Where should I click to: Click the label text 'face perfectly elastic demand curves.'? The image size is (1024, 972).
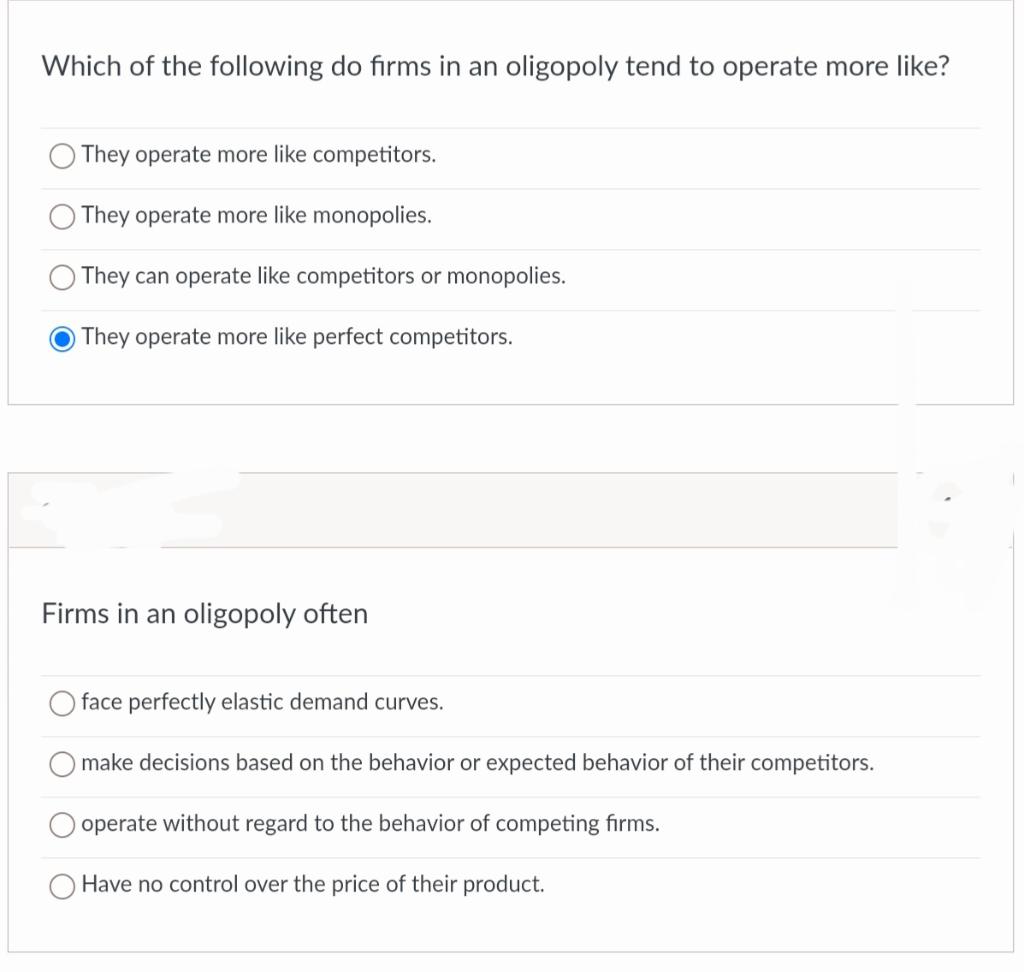pyautogui.click(x=262, y=702)
